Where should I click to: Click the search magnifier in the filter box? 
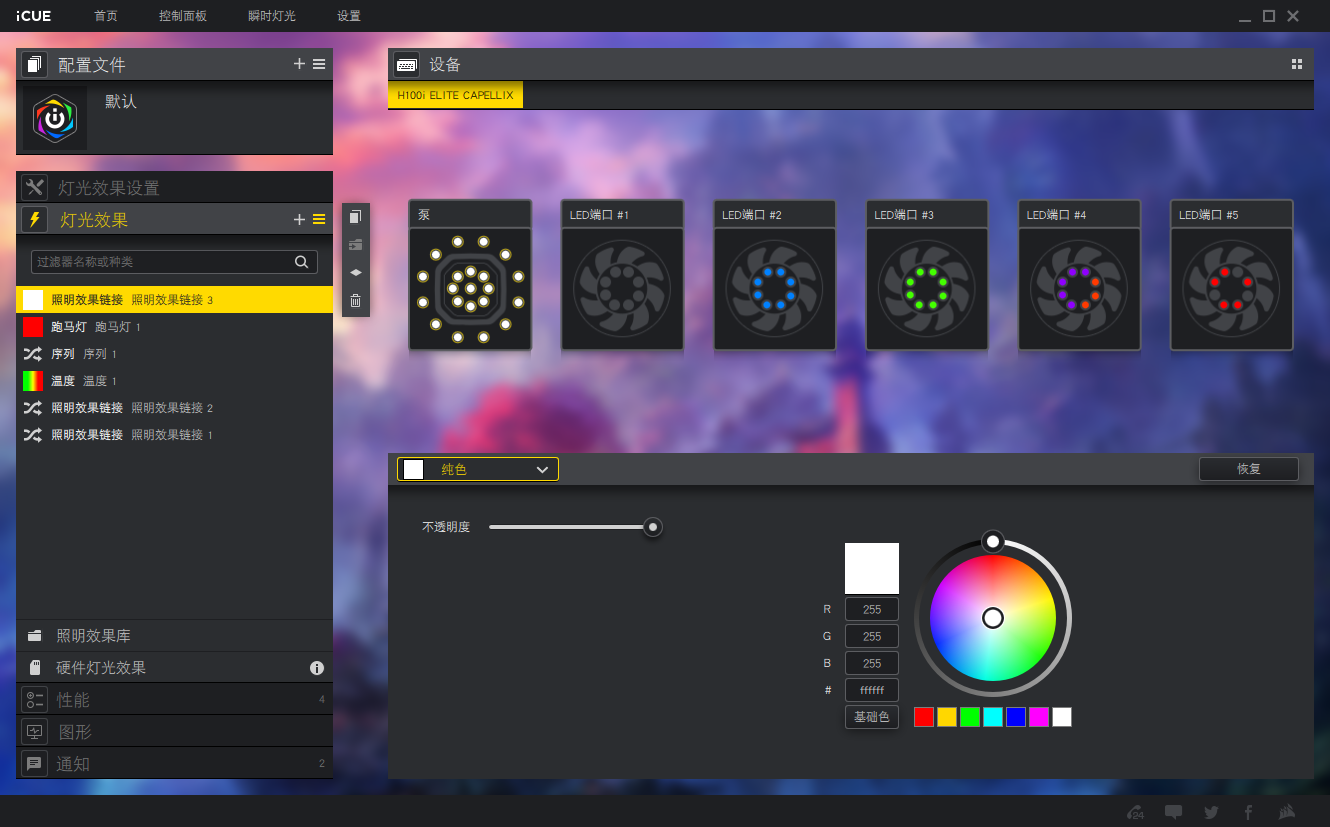pos(301,262)
